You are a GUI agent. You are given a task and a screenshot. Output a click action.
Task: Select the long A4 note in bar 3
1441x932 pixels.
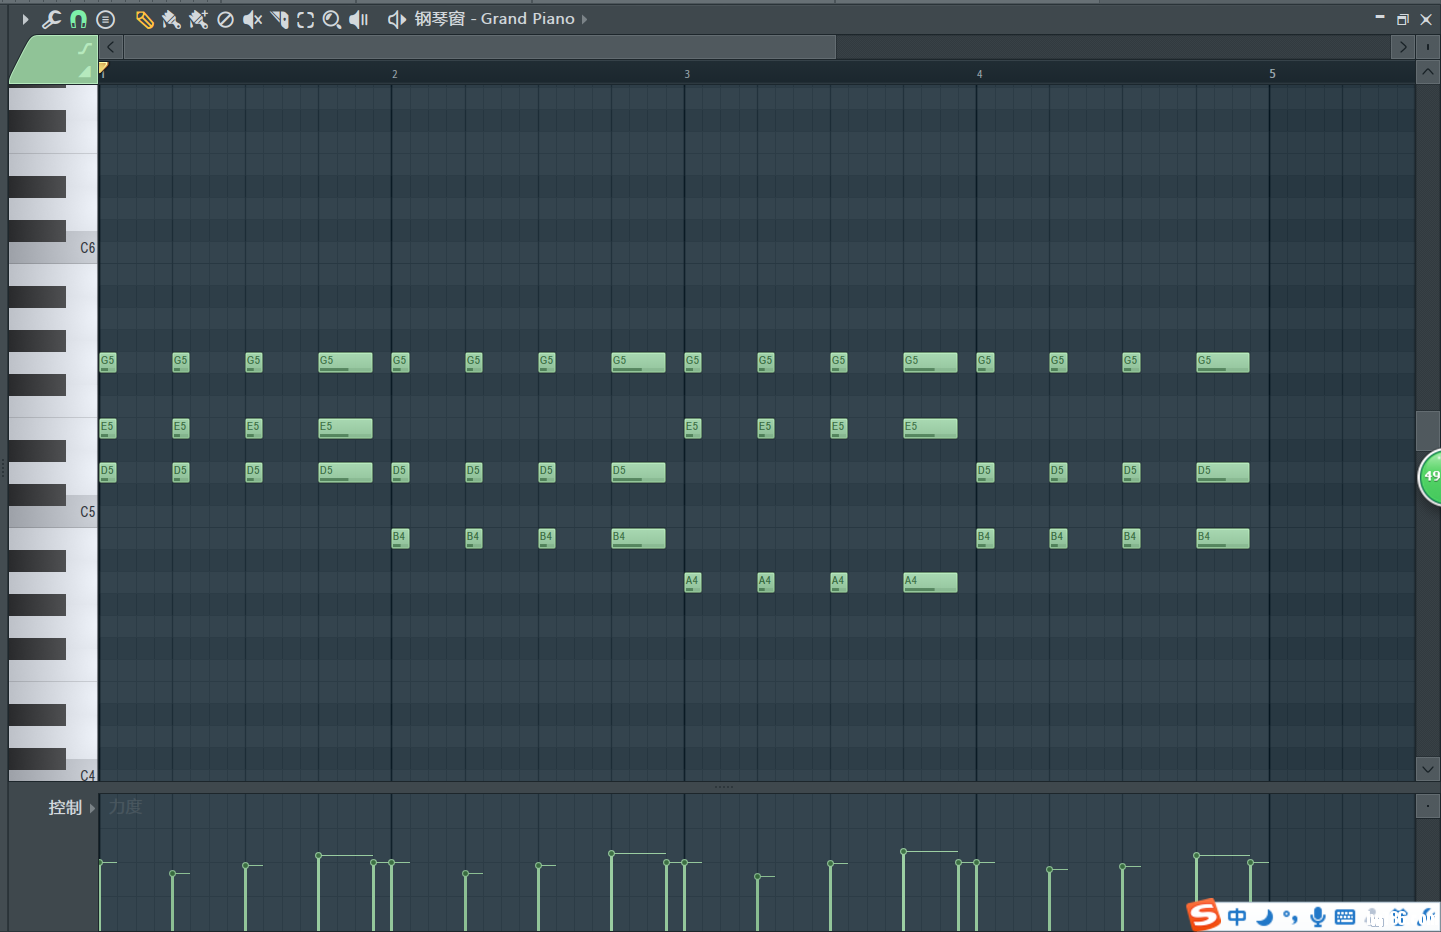930,582
